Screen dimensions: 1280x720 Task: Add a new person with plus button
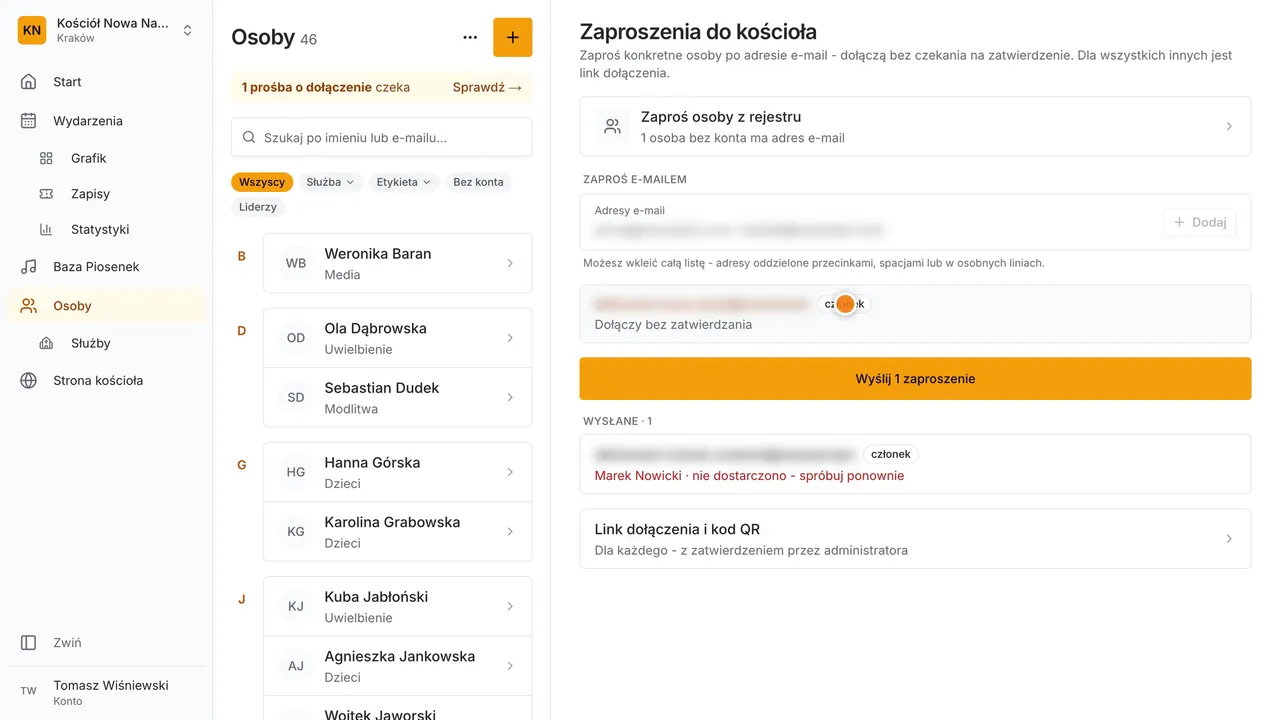pyautogui.click(x=513, y=38)
